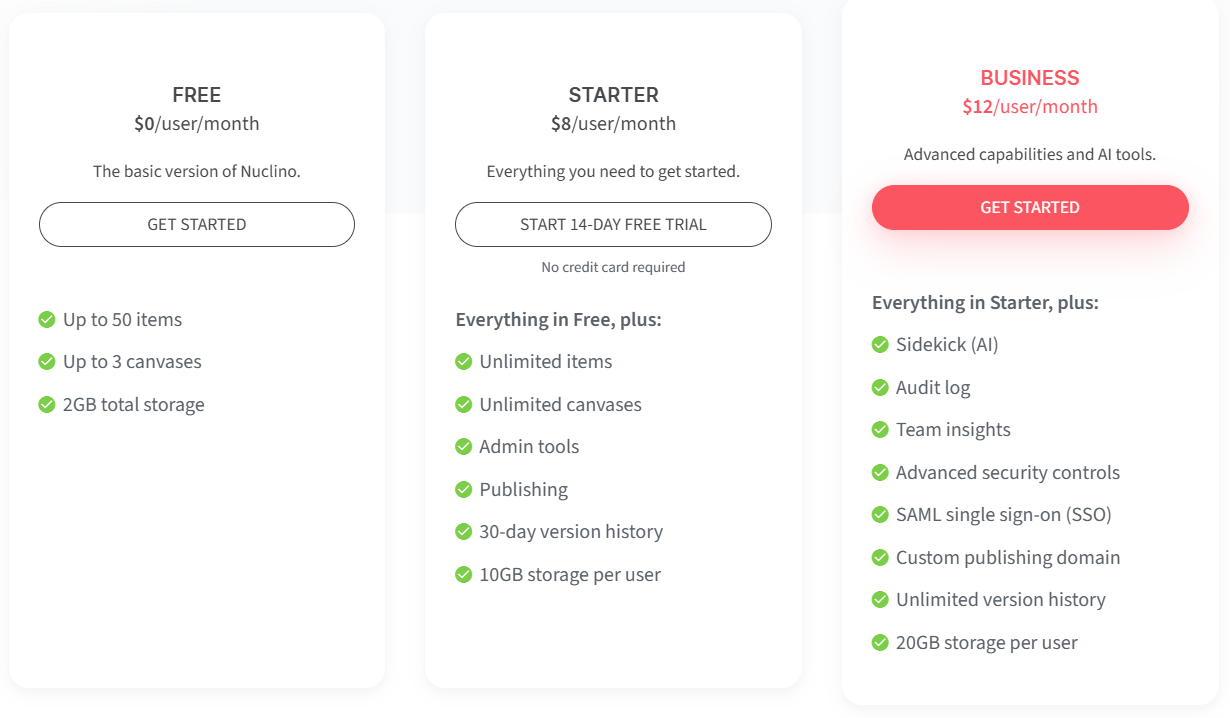
Task: Click the checkmark beside 30-day version history
Action: pos(463,532)
